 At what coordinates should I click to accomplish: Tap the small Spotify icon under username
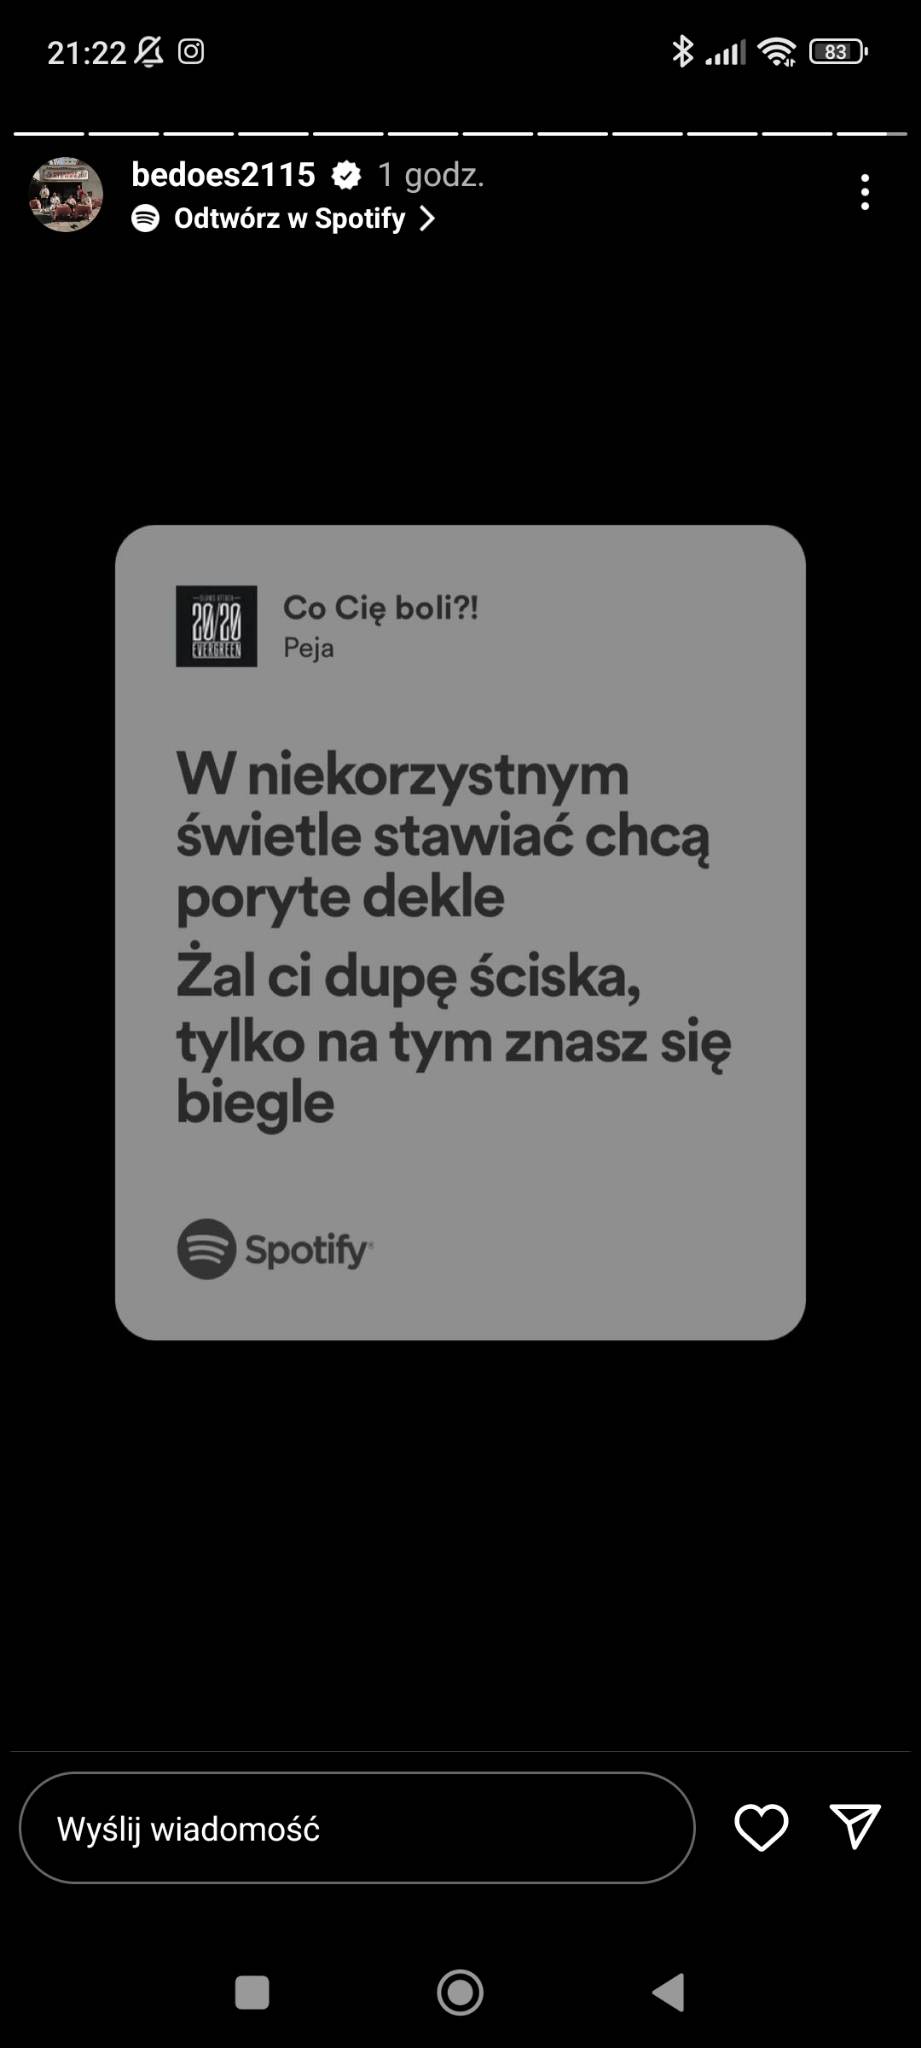pyautogui.click(x=146, y=219)
